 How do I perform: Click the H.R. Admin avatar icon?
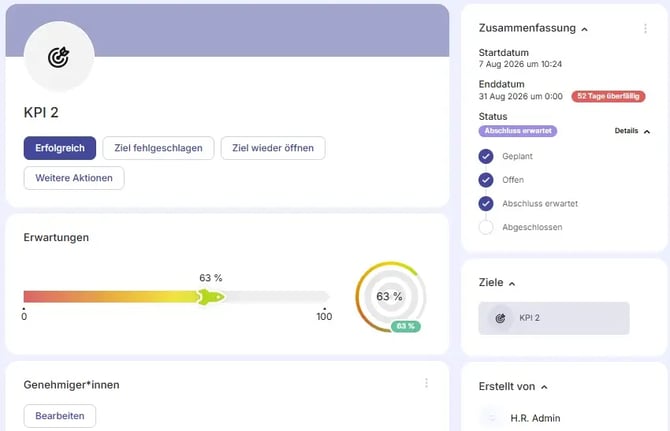point(492,417)
